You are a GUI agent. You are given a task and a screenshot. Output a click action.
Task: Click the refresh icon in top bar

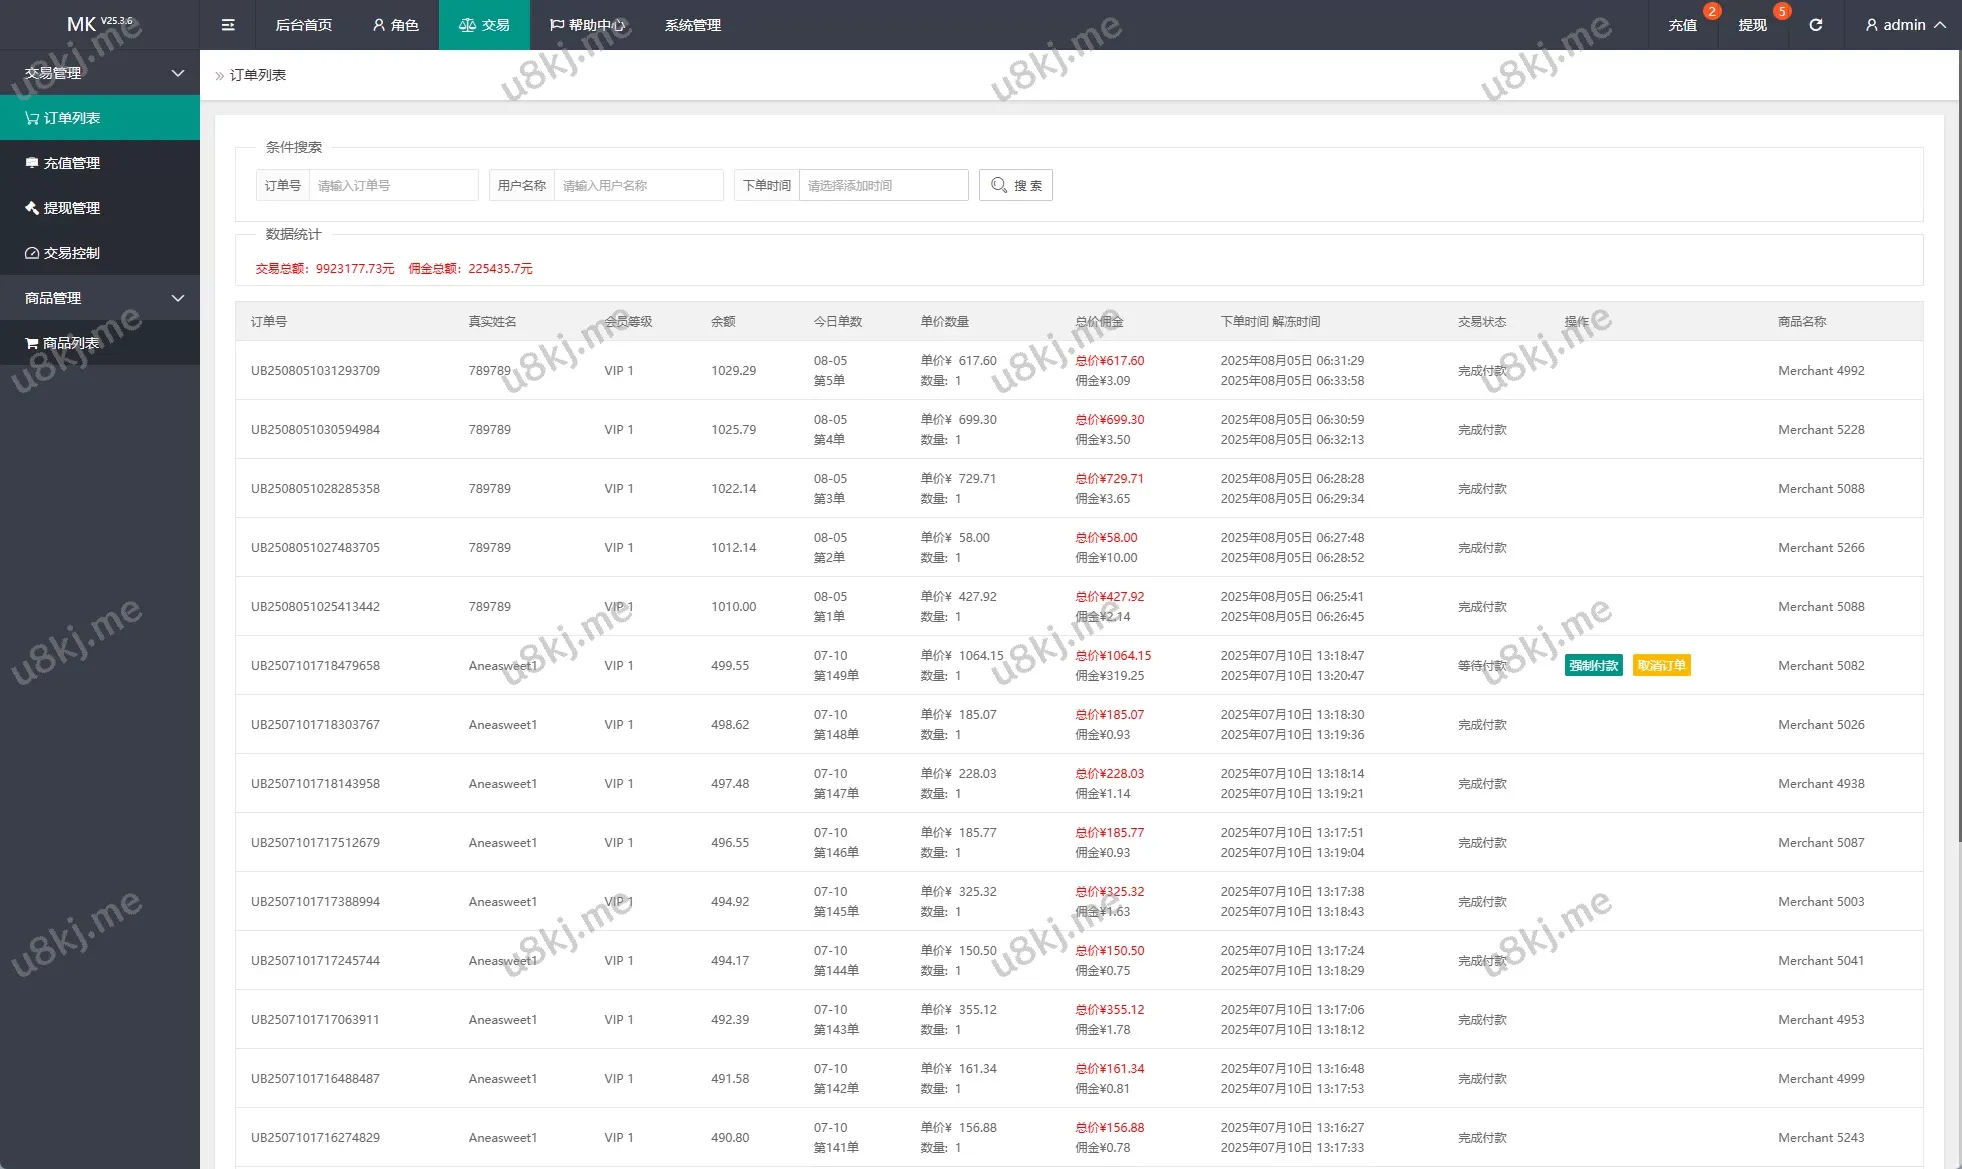click(x=1815, y=25)
